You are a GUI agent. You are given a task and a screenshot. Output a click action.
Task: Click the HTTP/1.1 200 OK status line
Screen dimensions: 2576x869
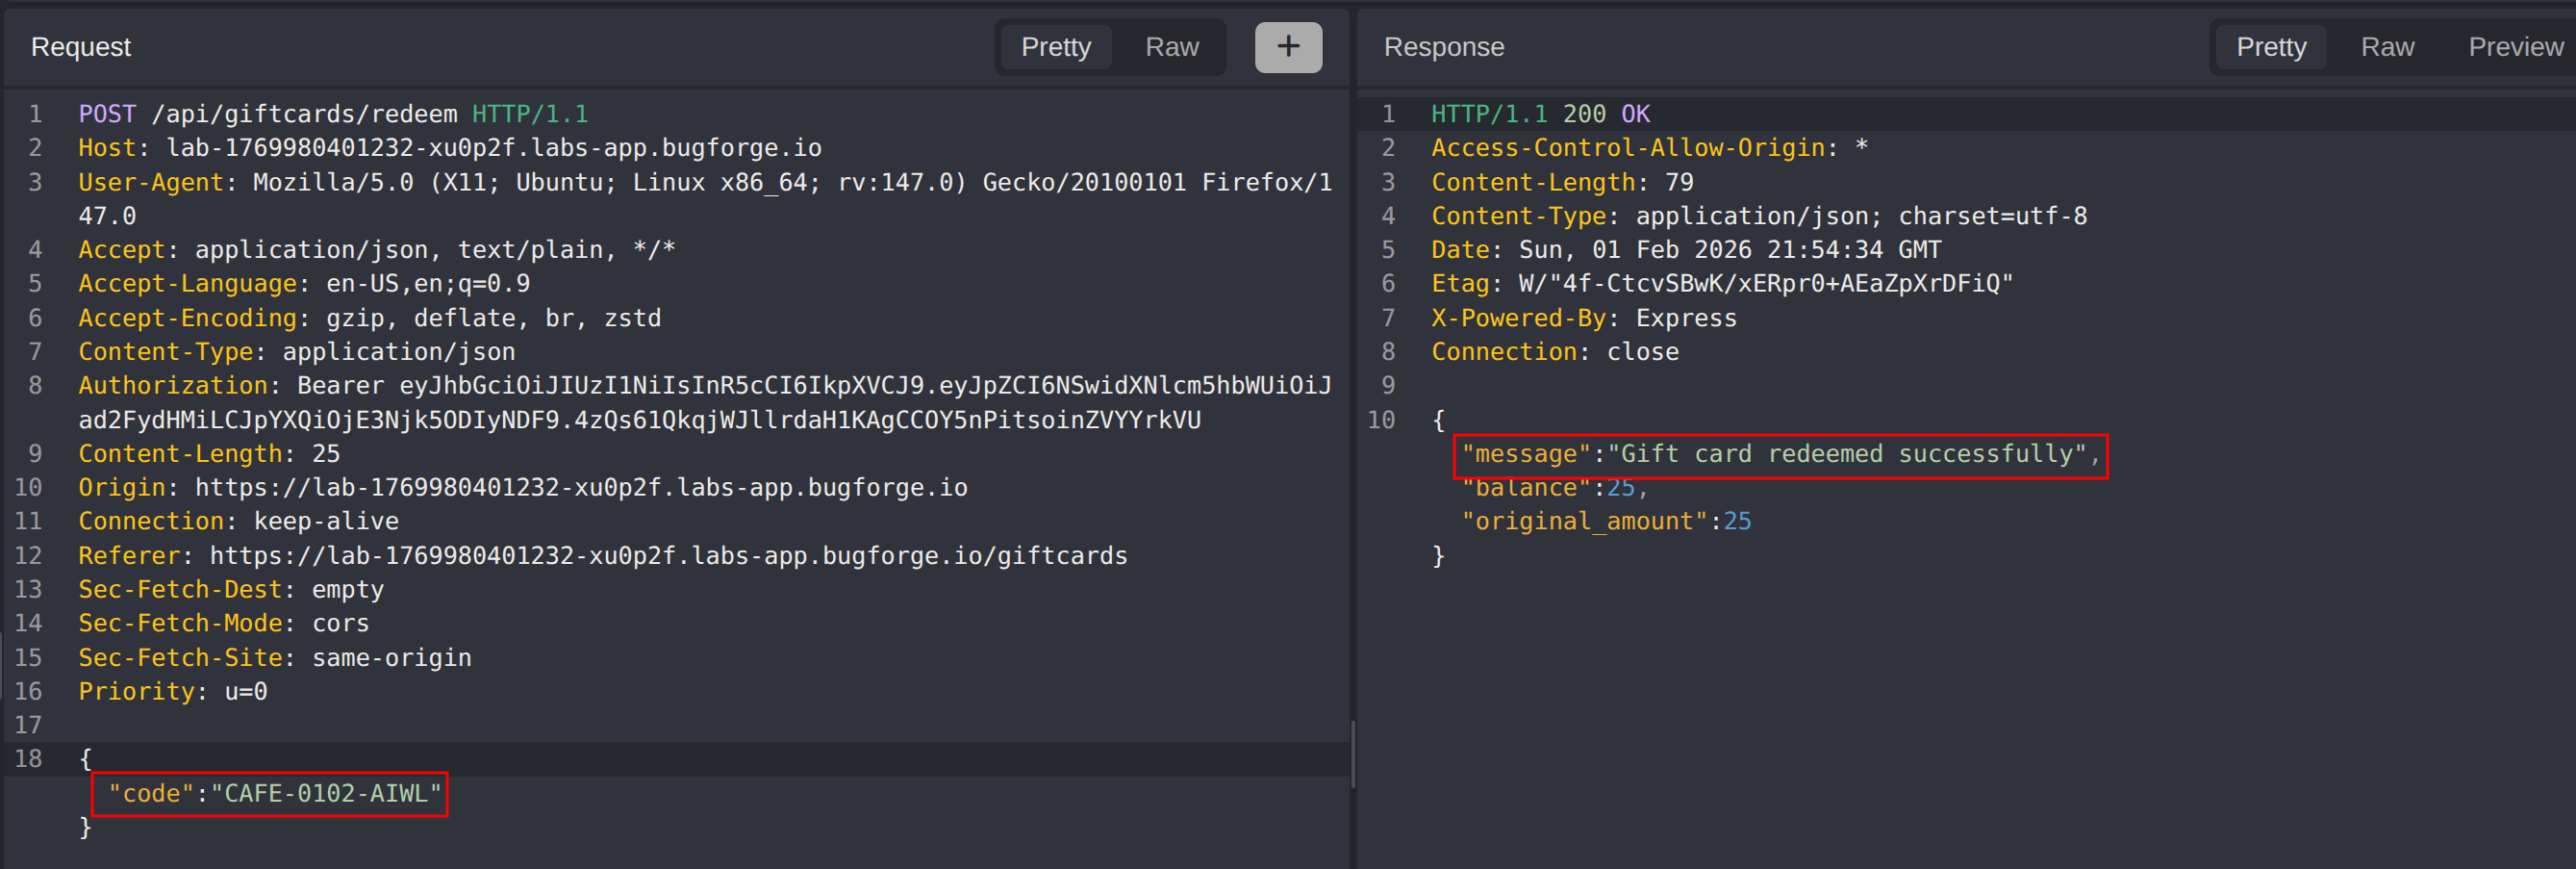point(1539,114)
